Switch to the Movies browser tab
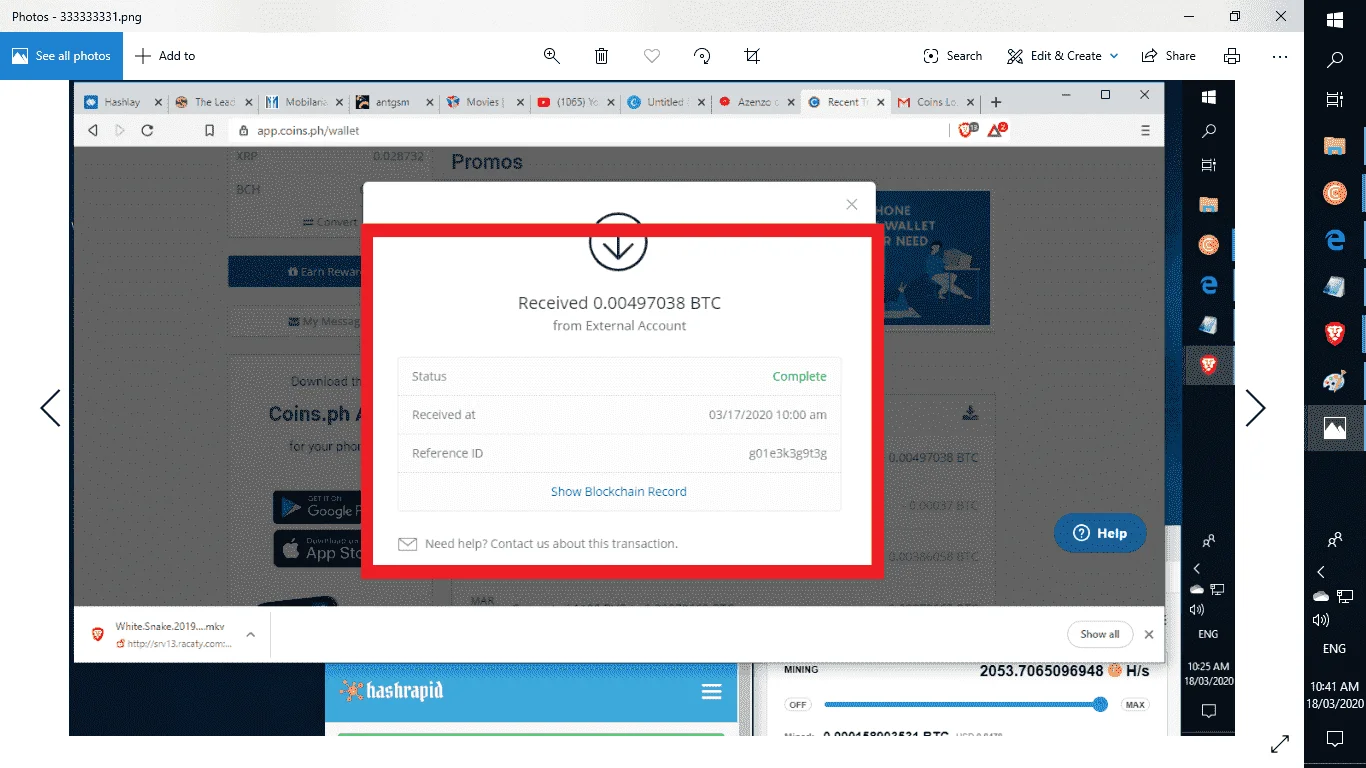Image resolution: width=1366 pixels, height=768 pixels. point(484,102)
